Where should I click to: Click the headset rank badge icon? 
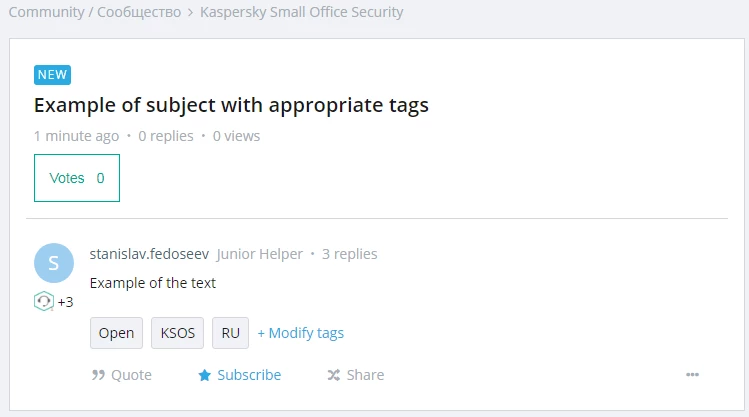tap(44, 301)
